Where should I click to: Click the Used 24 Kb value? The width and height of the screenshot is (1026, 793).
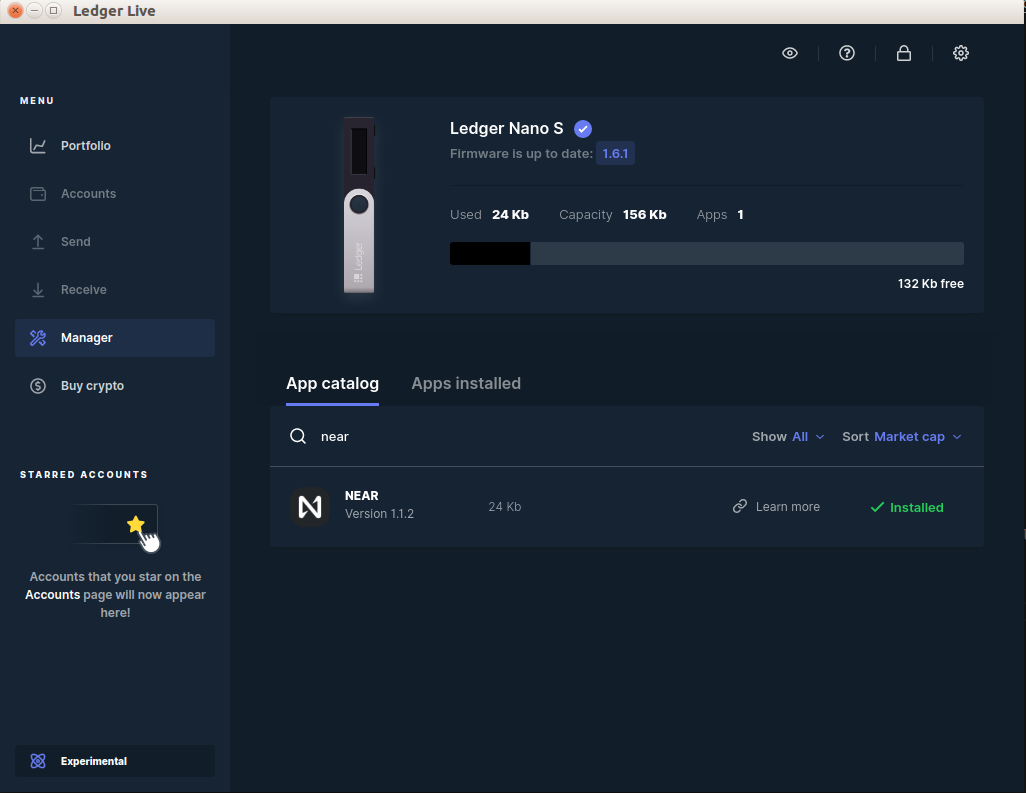point(510,215)
